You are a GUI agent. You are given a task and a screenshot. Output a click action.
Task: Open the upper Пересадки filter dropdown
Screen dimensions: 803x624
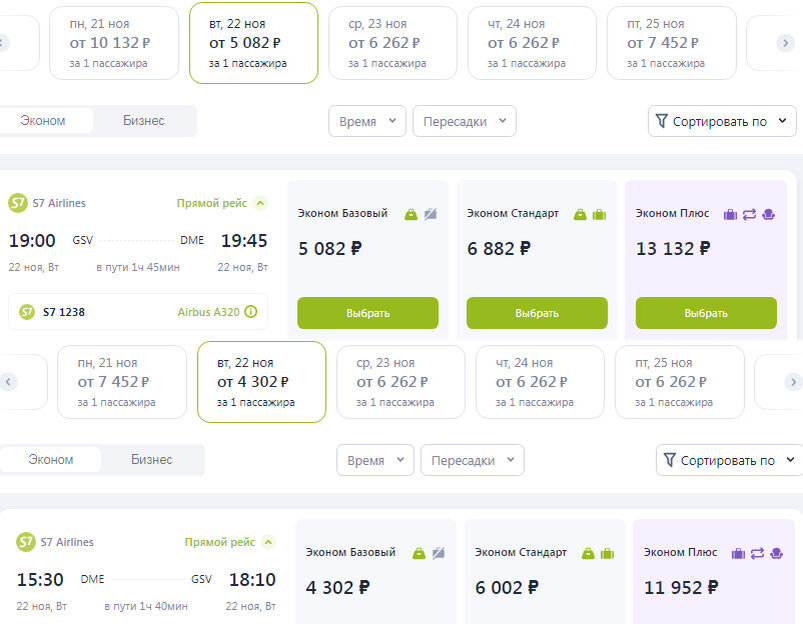click(464, 121)
